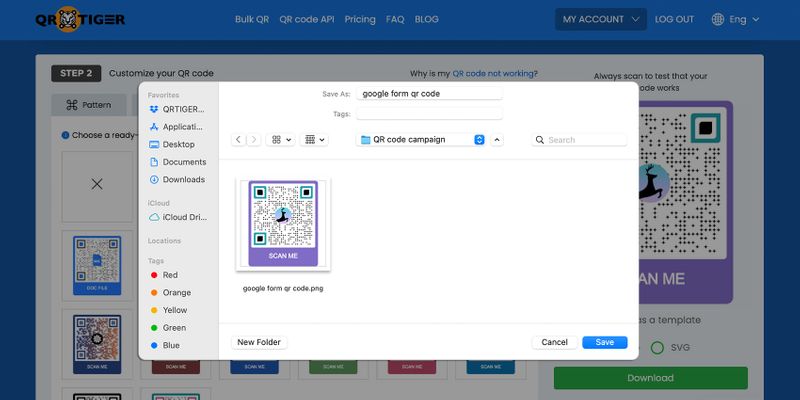Click the Tags input field
Screen dimensions: 800x400
click(429, 114)
